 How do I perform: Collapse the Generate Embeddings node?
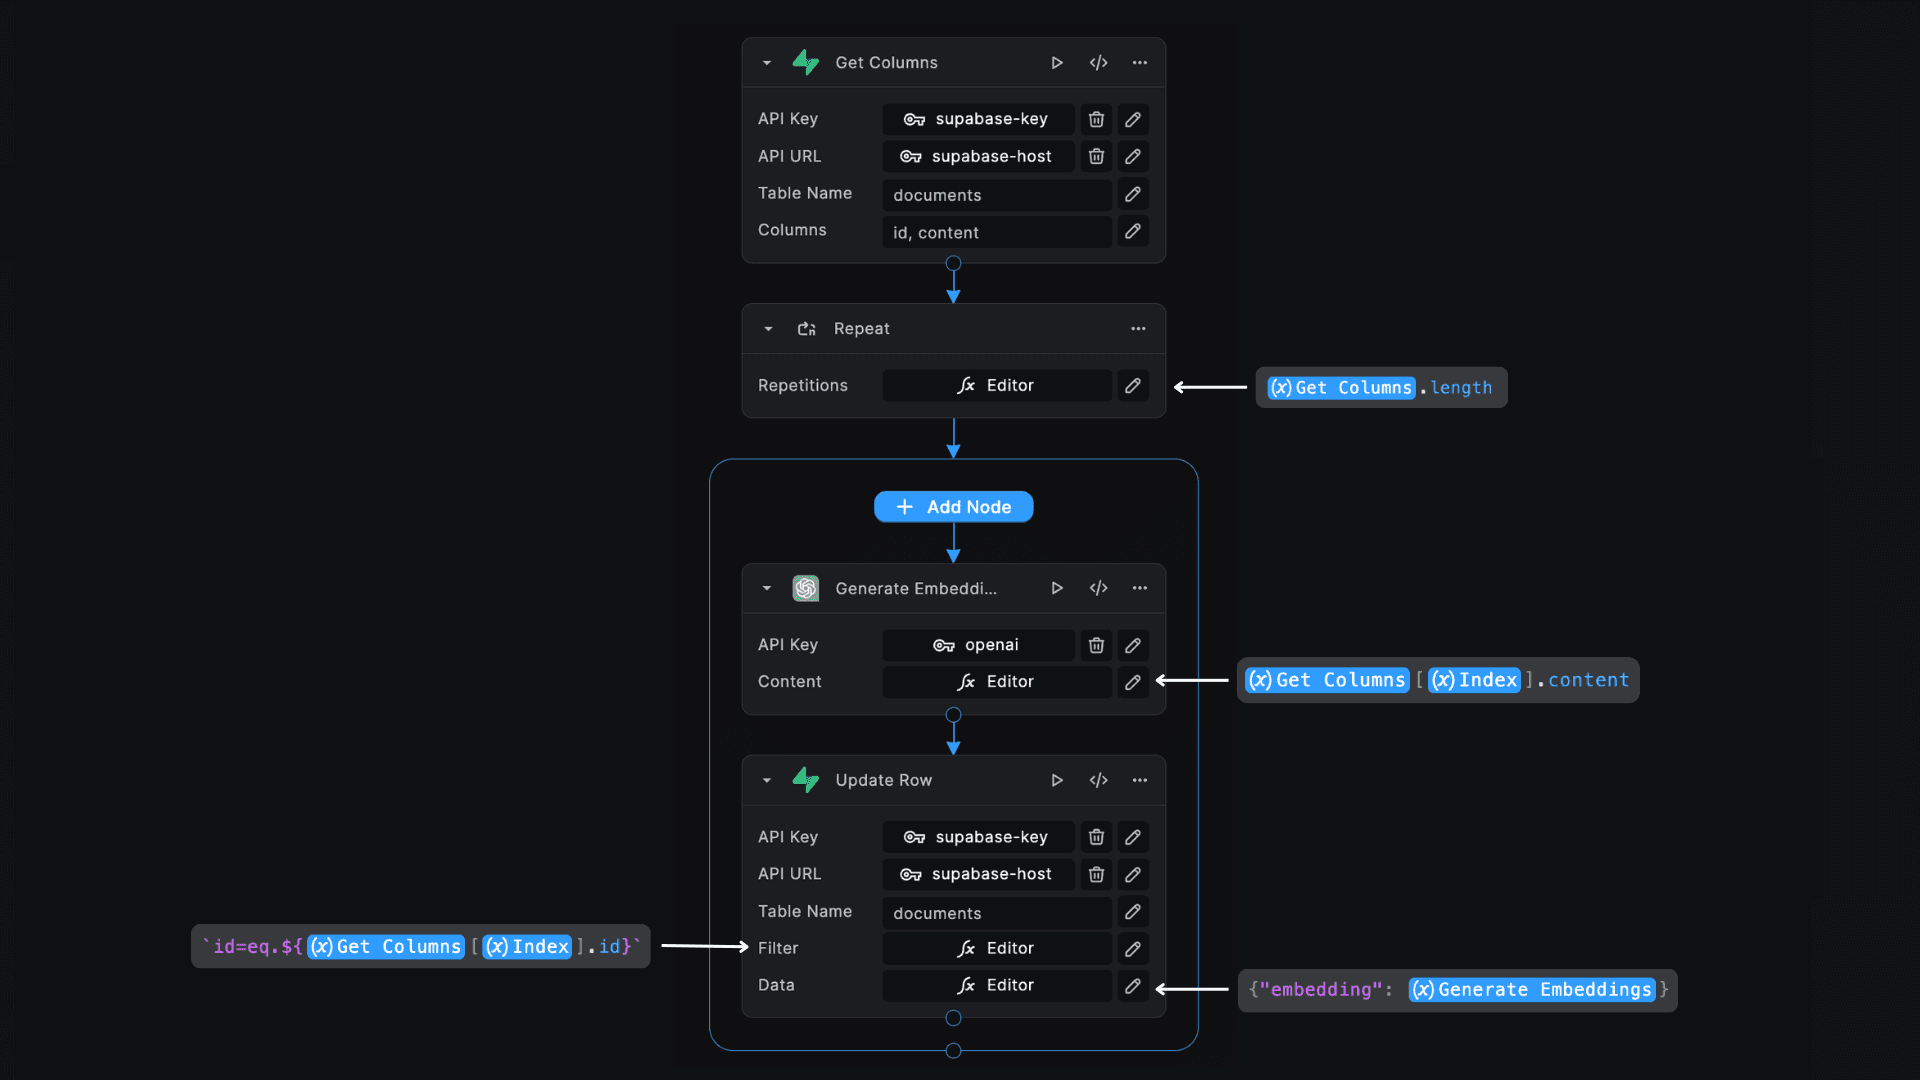tap(767, 589)
